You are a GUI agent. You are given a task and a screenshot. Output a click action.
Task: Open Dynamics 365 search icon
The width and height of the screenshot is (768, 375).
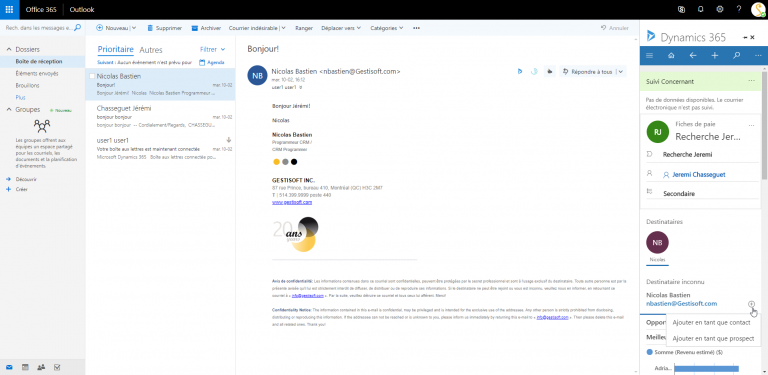(736, 55)
